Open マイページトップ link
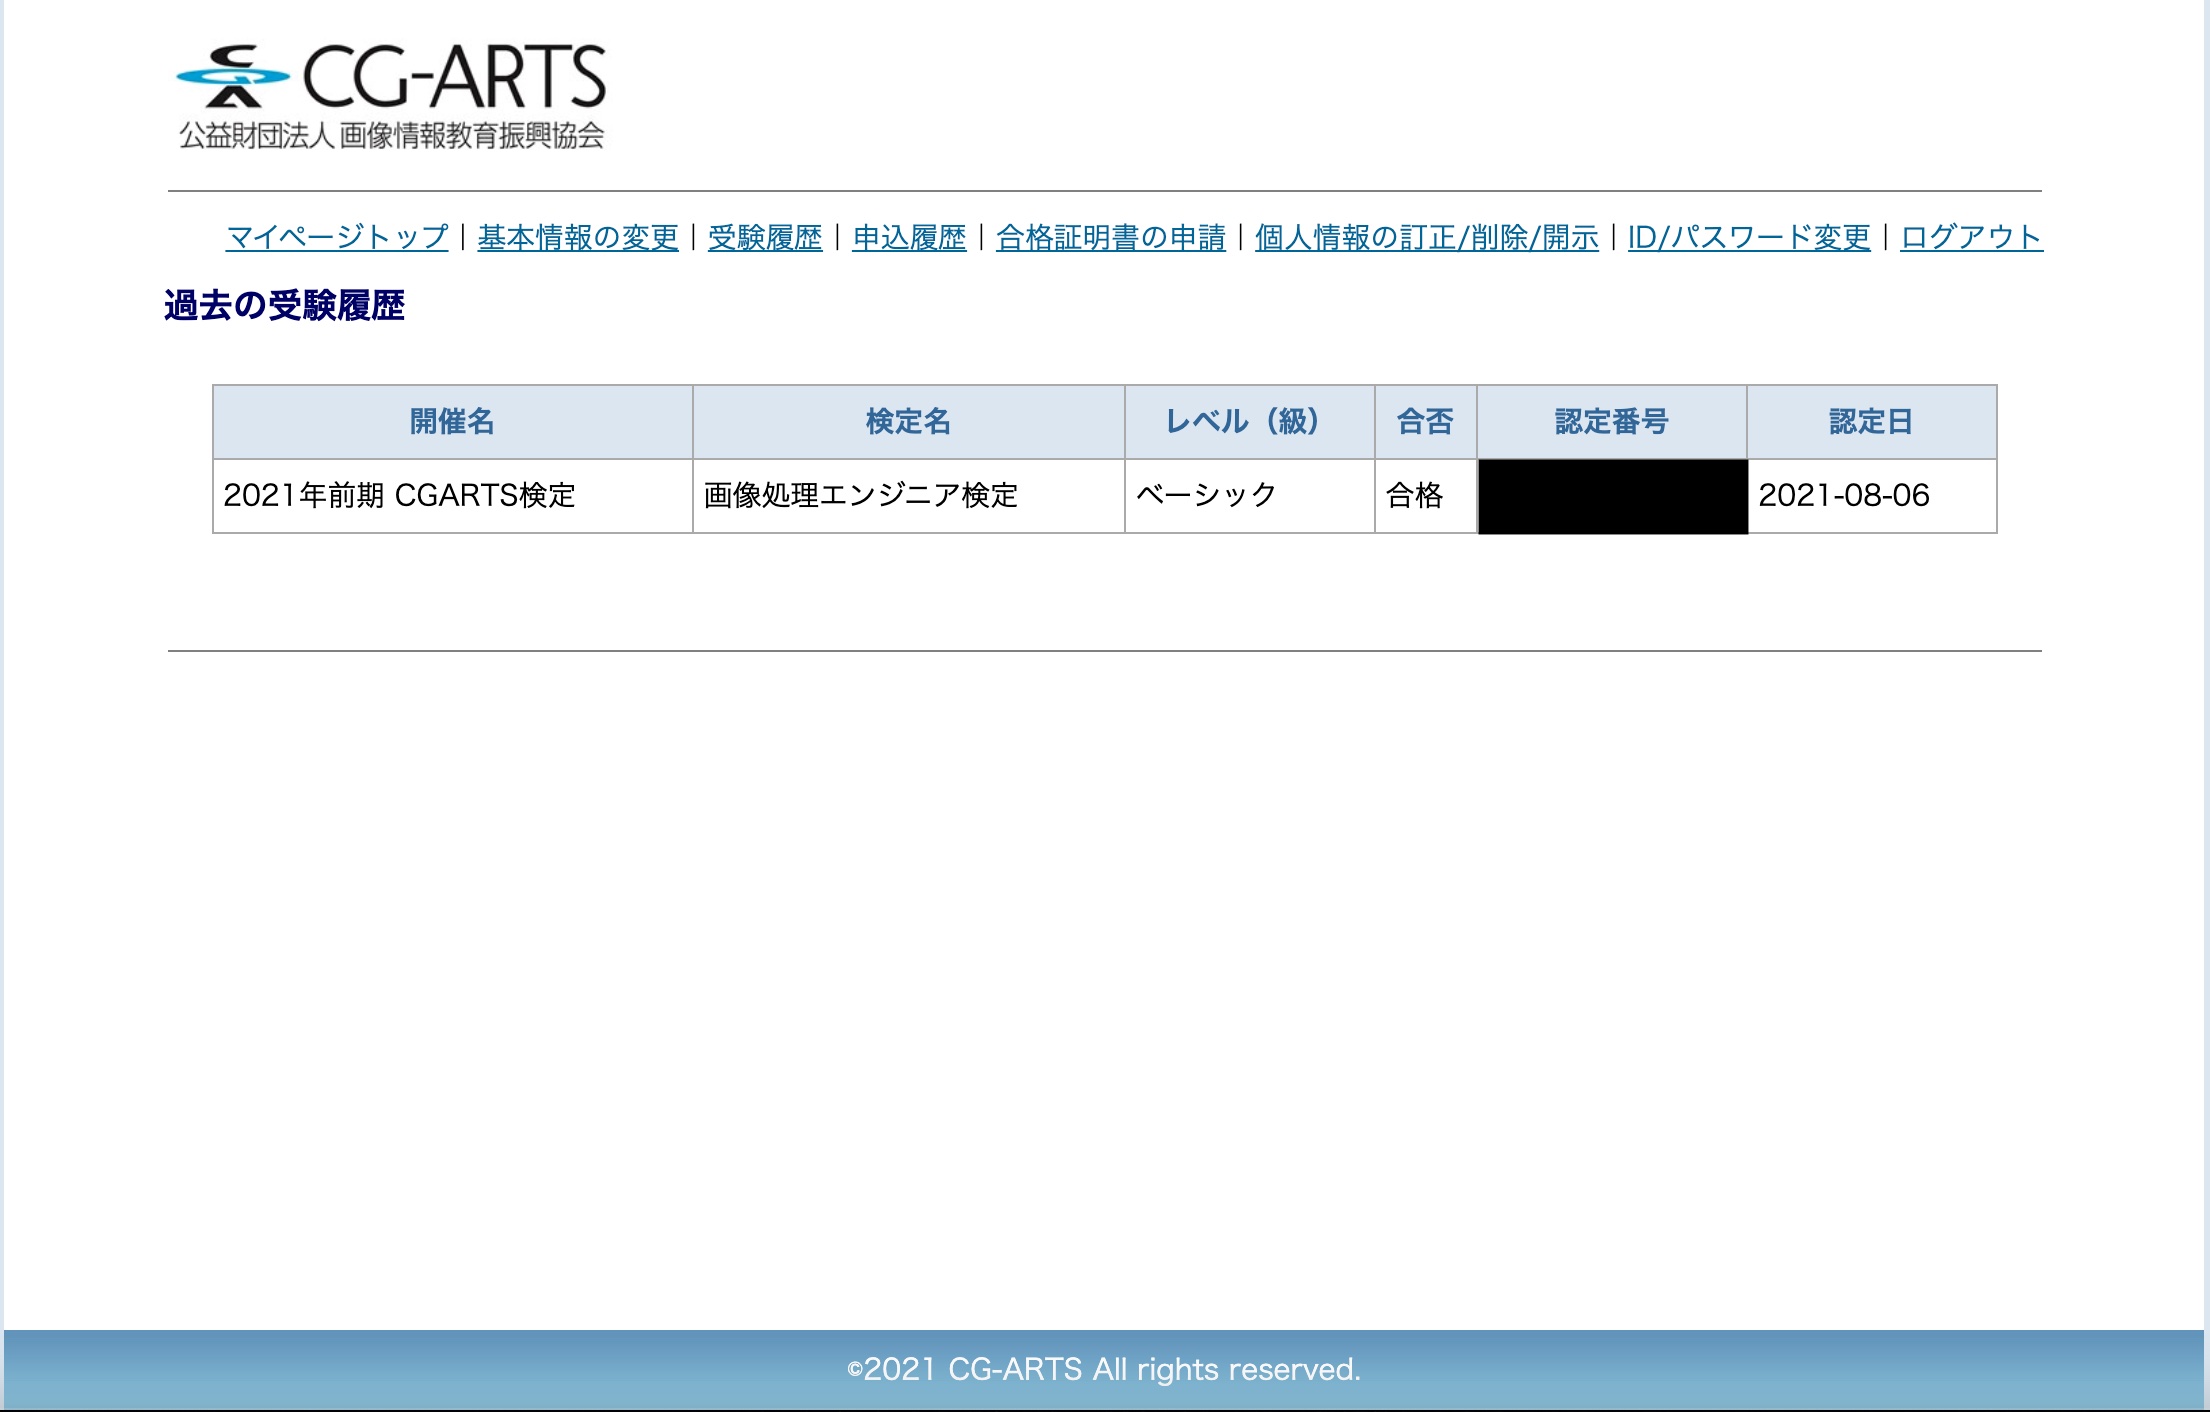The image size is (2210, 1412). [x=337, y=237]
